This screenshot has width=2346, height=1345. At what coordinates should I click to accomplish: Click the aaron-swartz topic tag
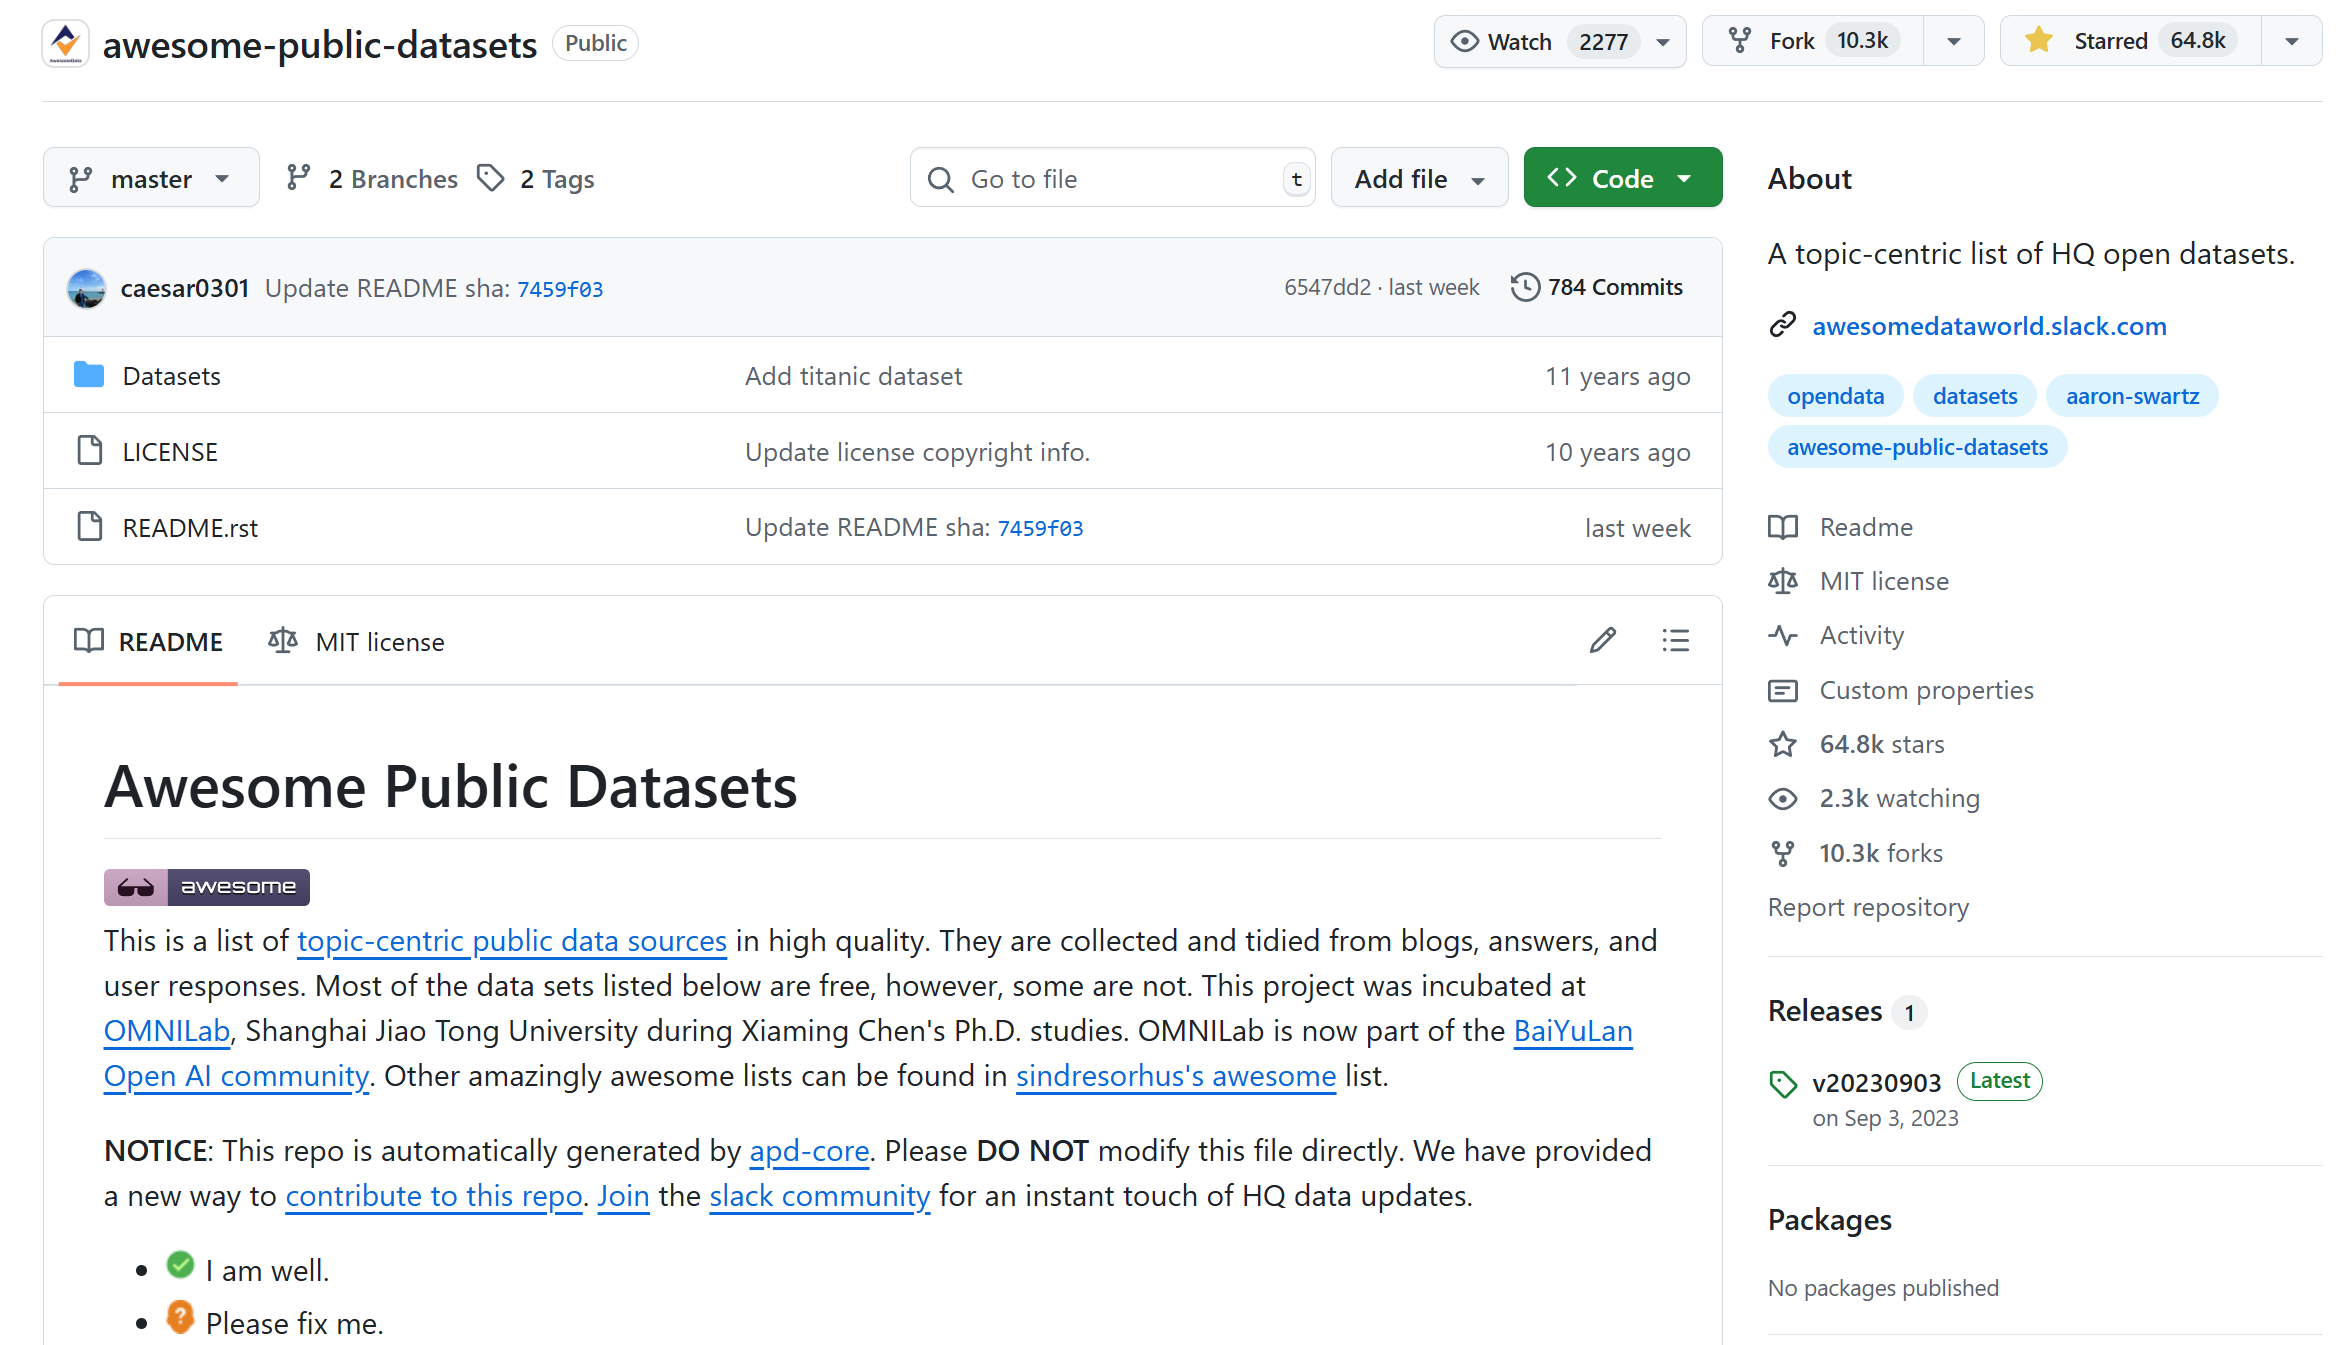tap(2132, 396)
